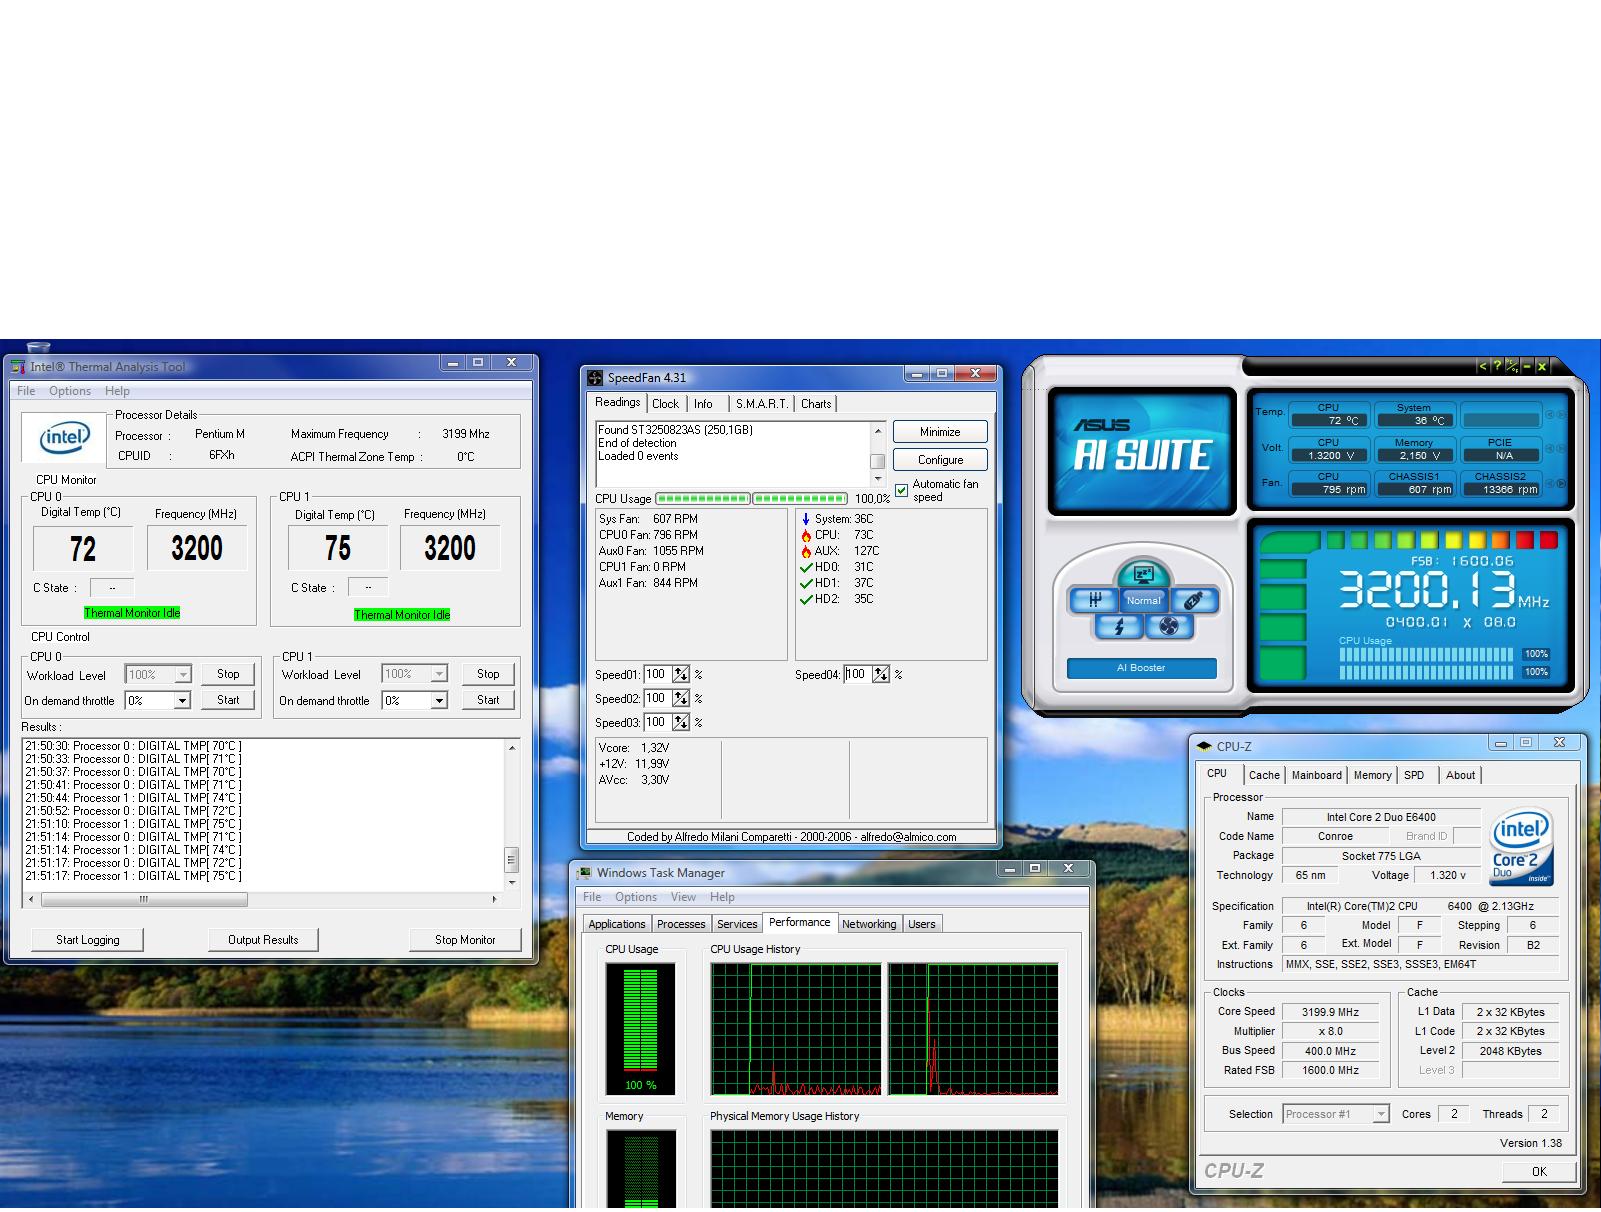Viewport: 1601px width, 1212px height.
Task: Click the results horizontal scrollbar thumb
Action: pyautogui.click(x=144, y=899)
